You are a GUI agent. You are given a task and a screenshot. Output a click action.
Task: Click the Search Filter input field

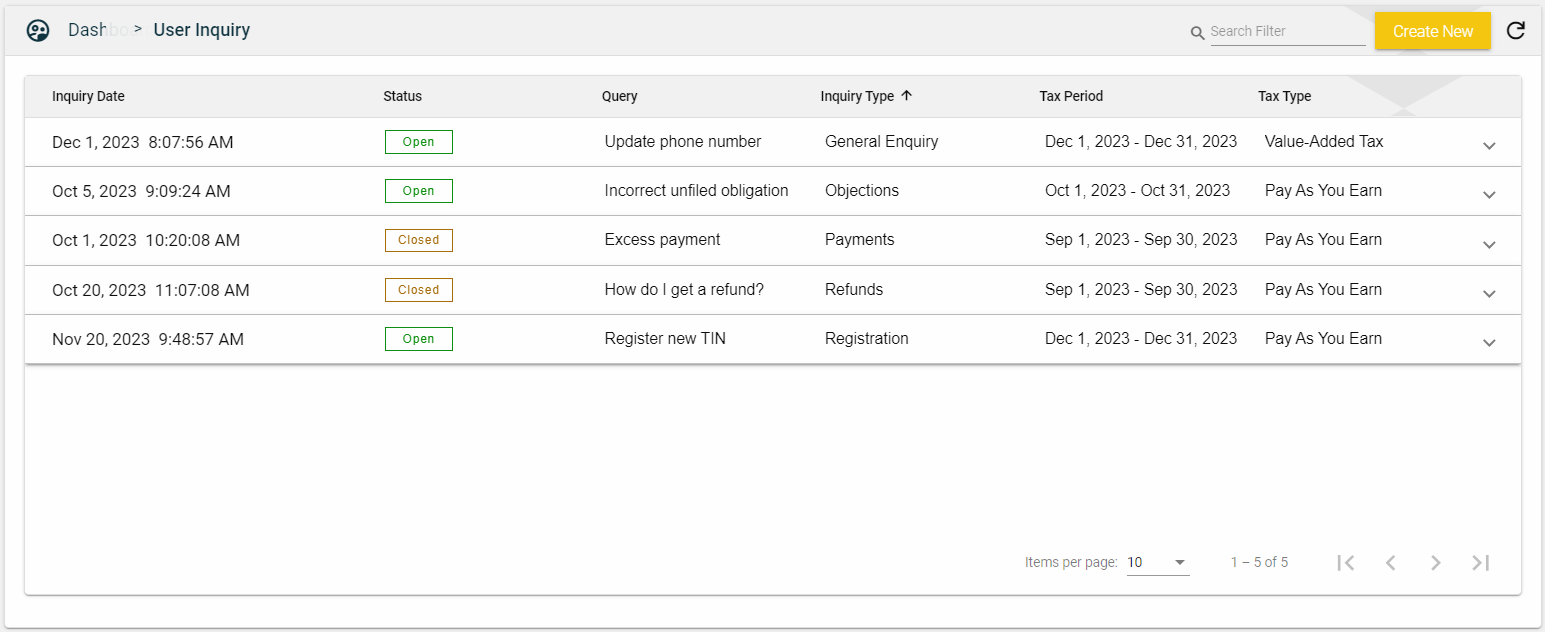click(x=1286, y=32)
